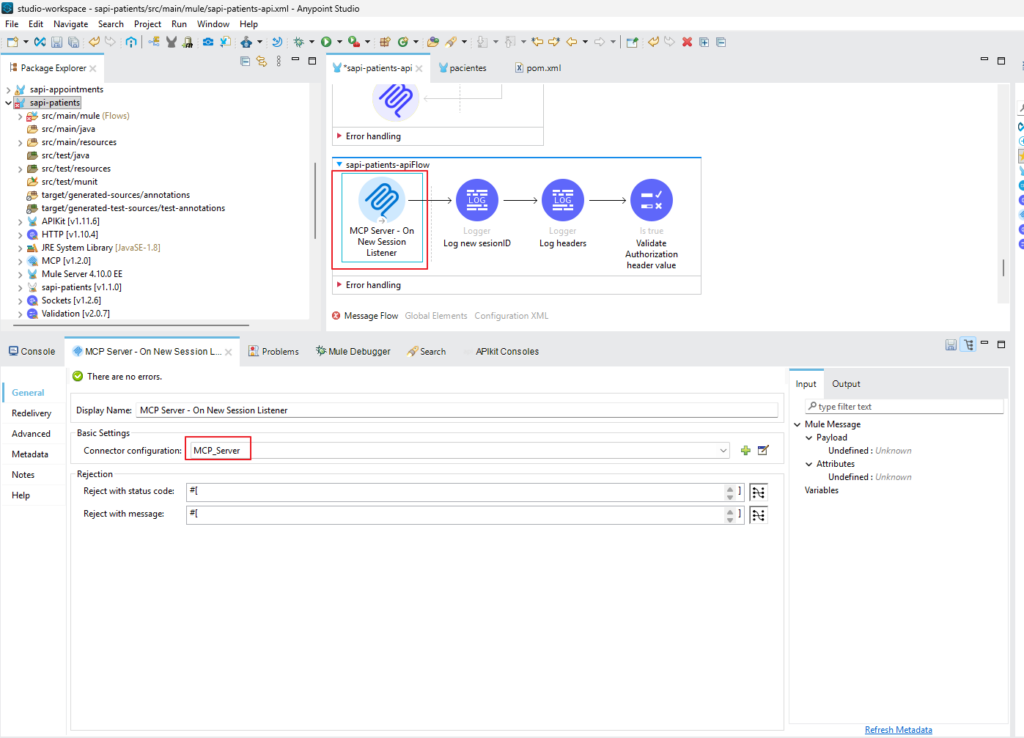The image size is (1024, 738).
Task: Expand the src/main/mule folder
Action: point(20,116)
